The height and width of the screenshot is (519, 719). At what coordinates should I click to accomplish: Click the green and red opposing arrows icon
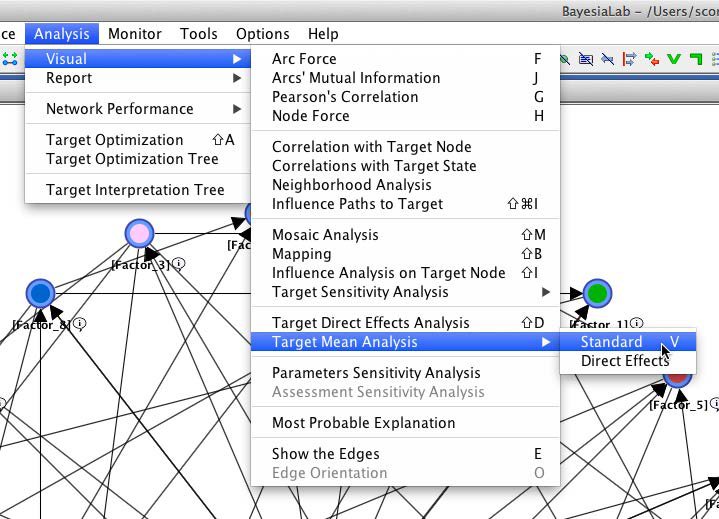652,59
